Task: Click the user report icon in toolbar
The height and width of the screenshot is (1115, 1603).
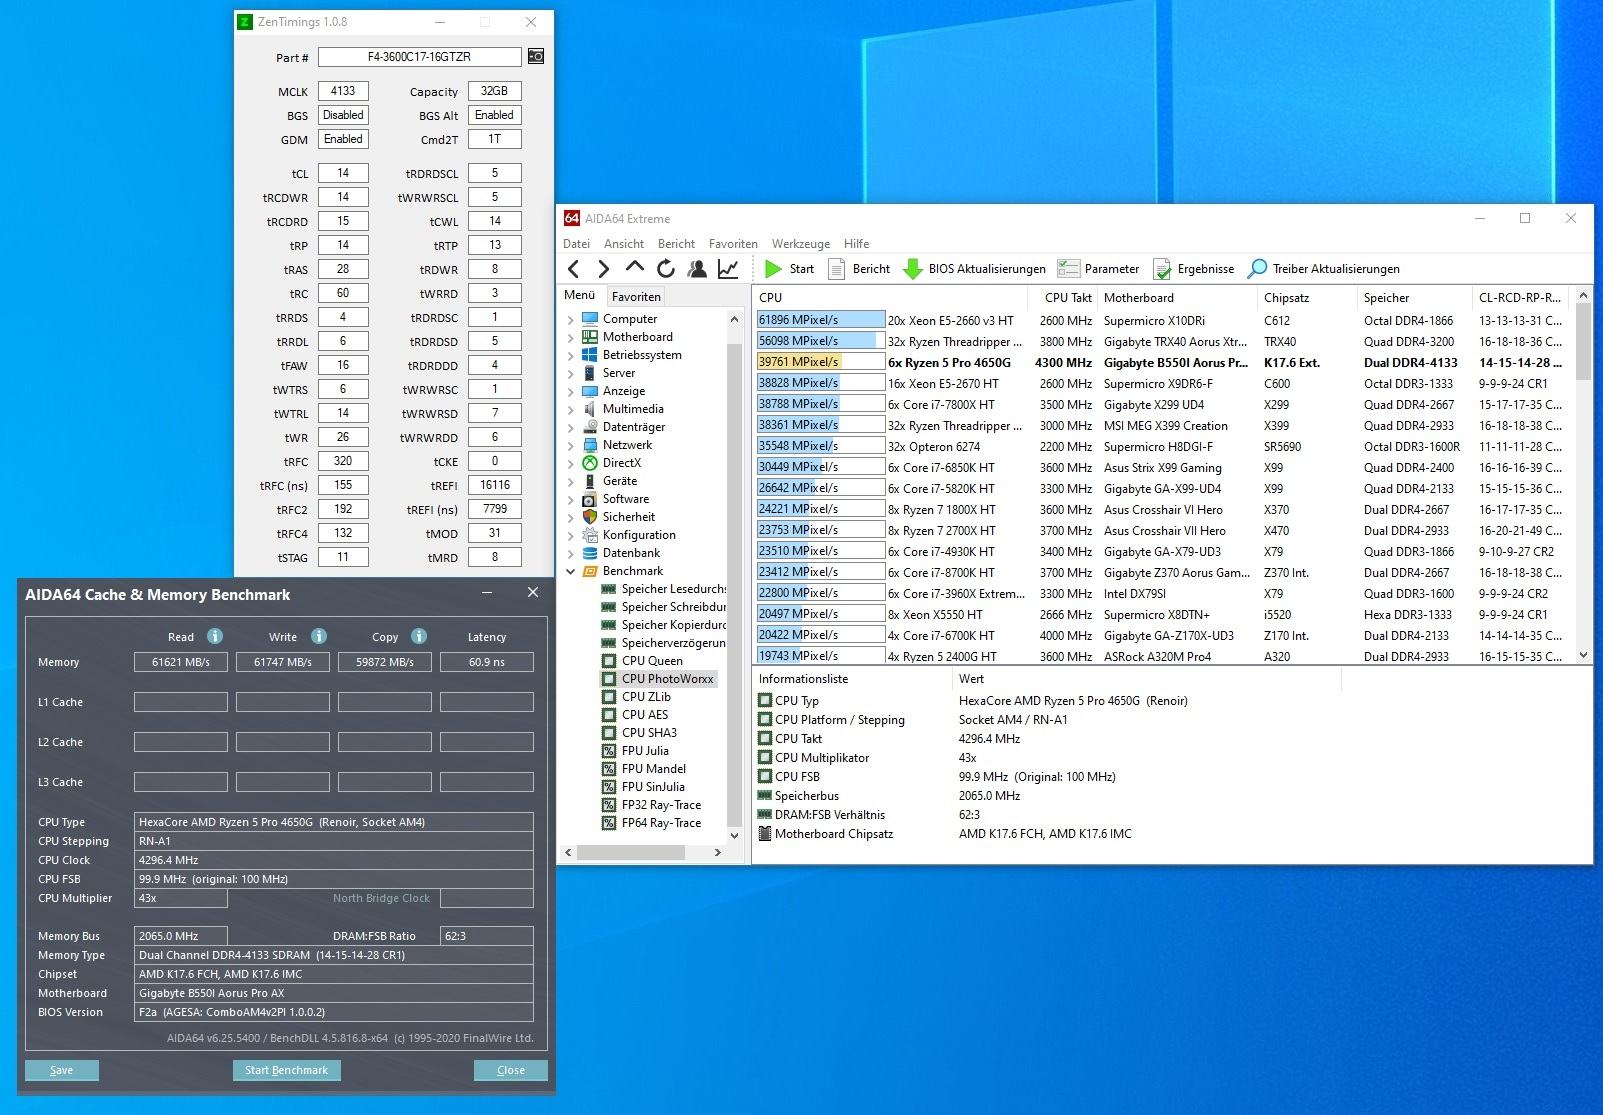Action: [x=697, y=269]
